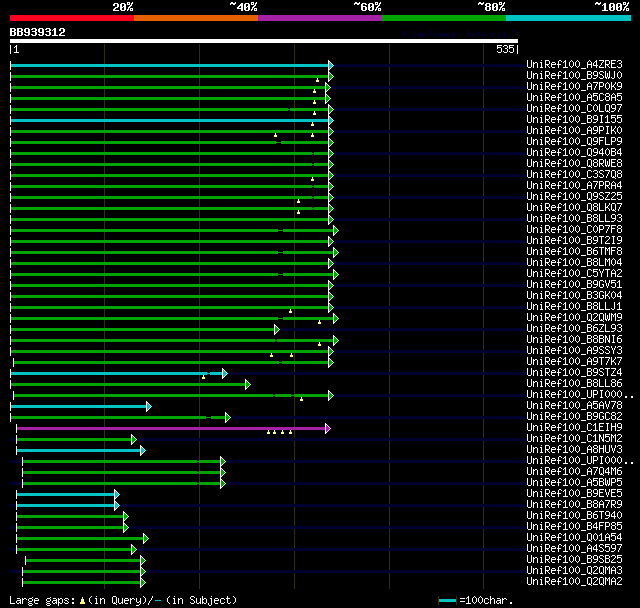Click the green alignment bar of UniRef100_A9T7K7
The width and height of the screenshot is (640, 608).
tap(171, 363)
